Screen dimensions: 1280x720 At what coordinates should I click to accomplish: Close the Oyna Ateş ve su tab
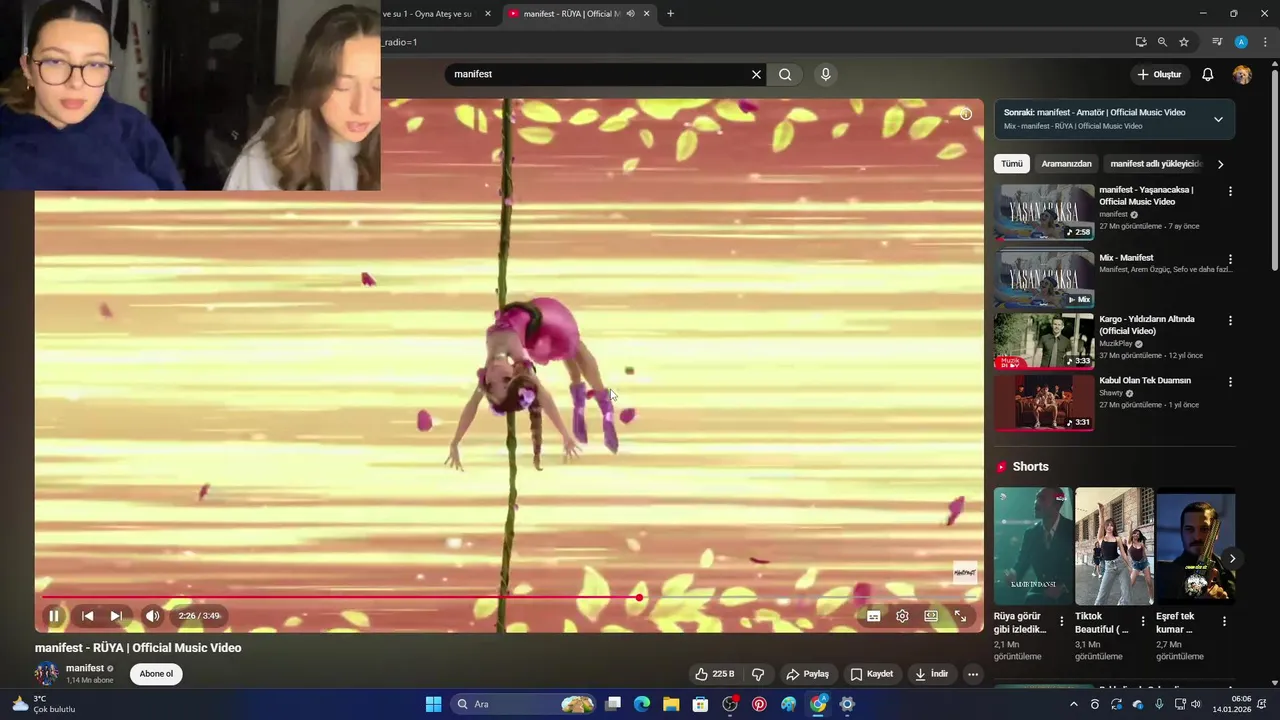[x=488, y=14]
